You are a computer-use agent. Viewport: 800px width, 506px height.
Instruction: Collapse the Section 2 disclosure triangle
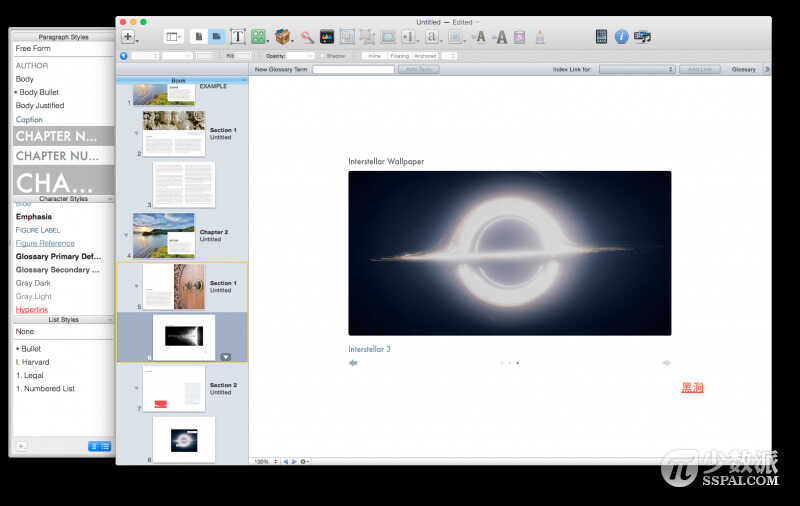point(136,388)
